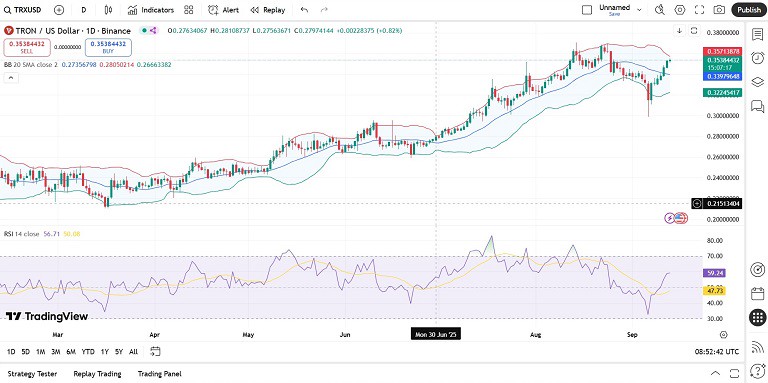Toggle fullscreen mode
768x383 pixels.
(x=699, y=10)
